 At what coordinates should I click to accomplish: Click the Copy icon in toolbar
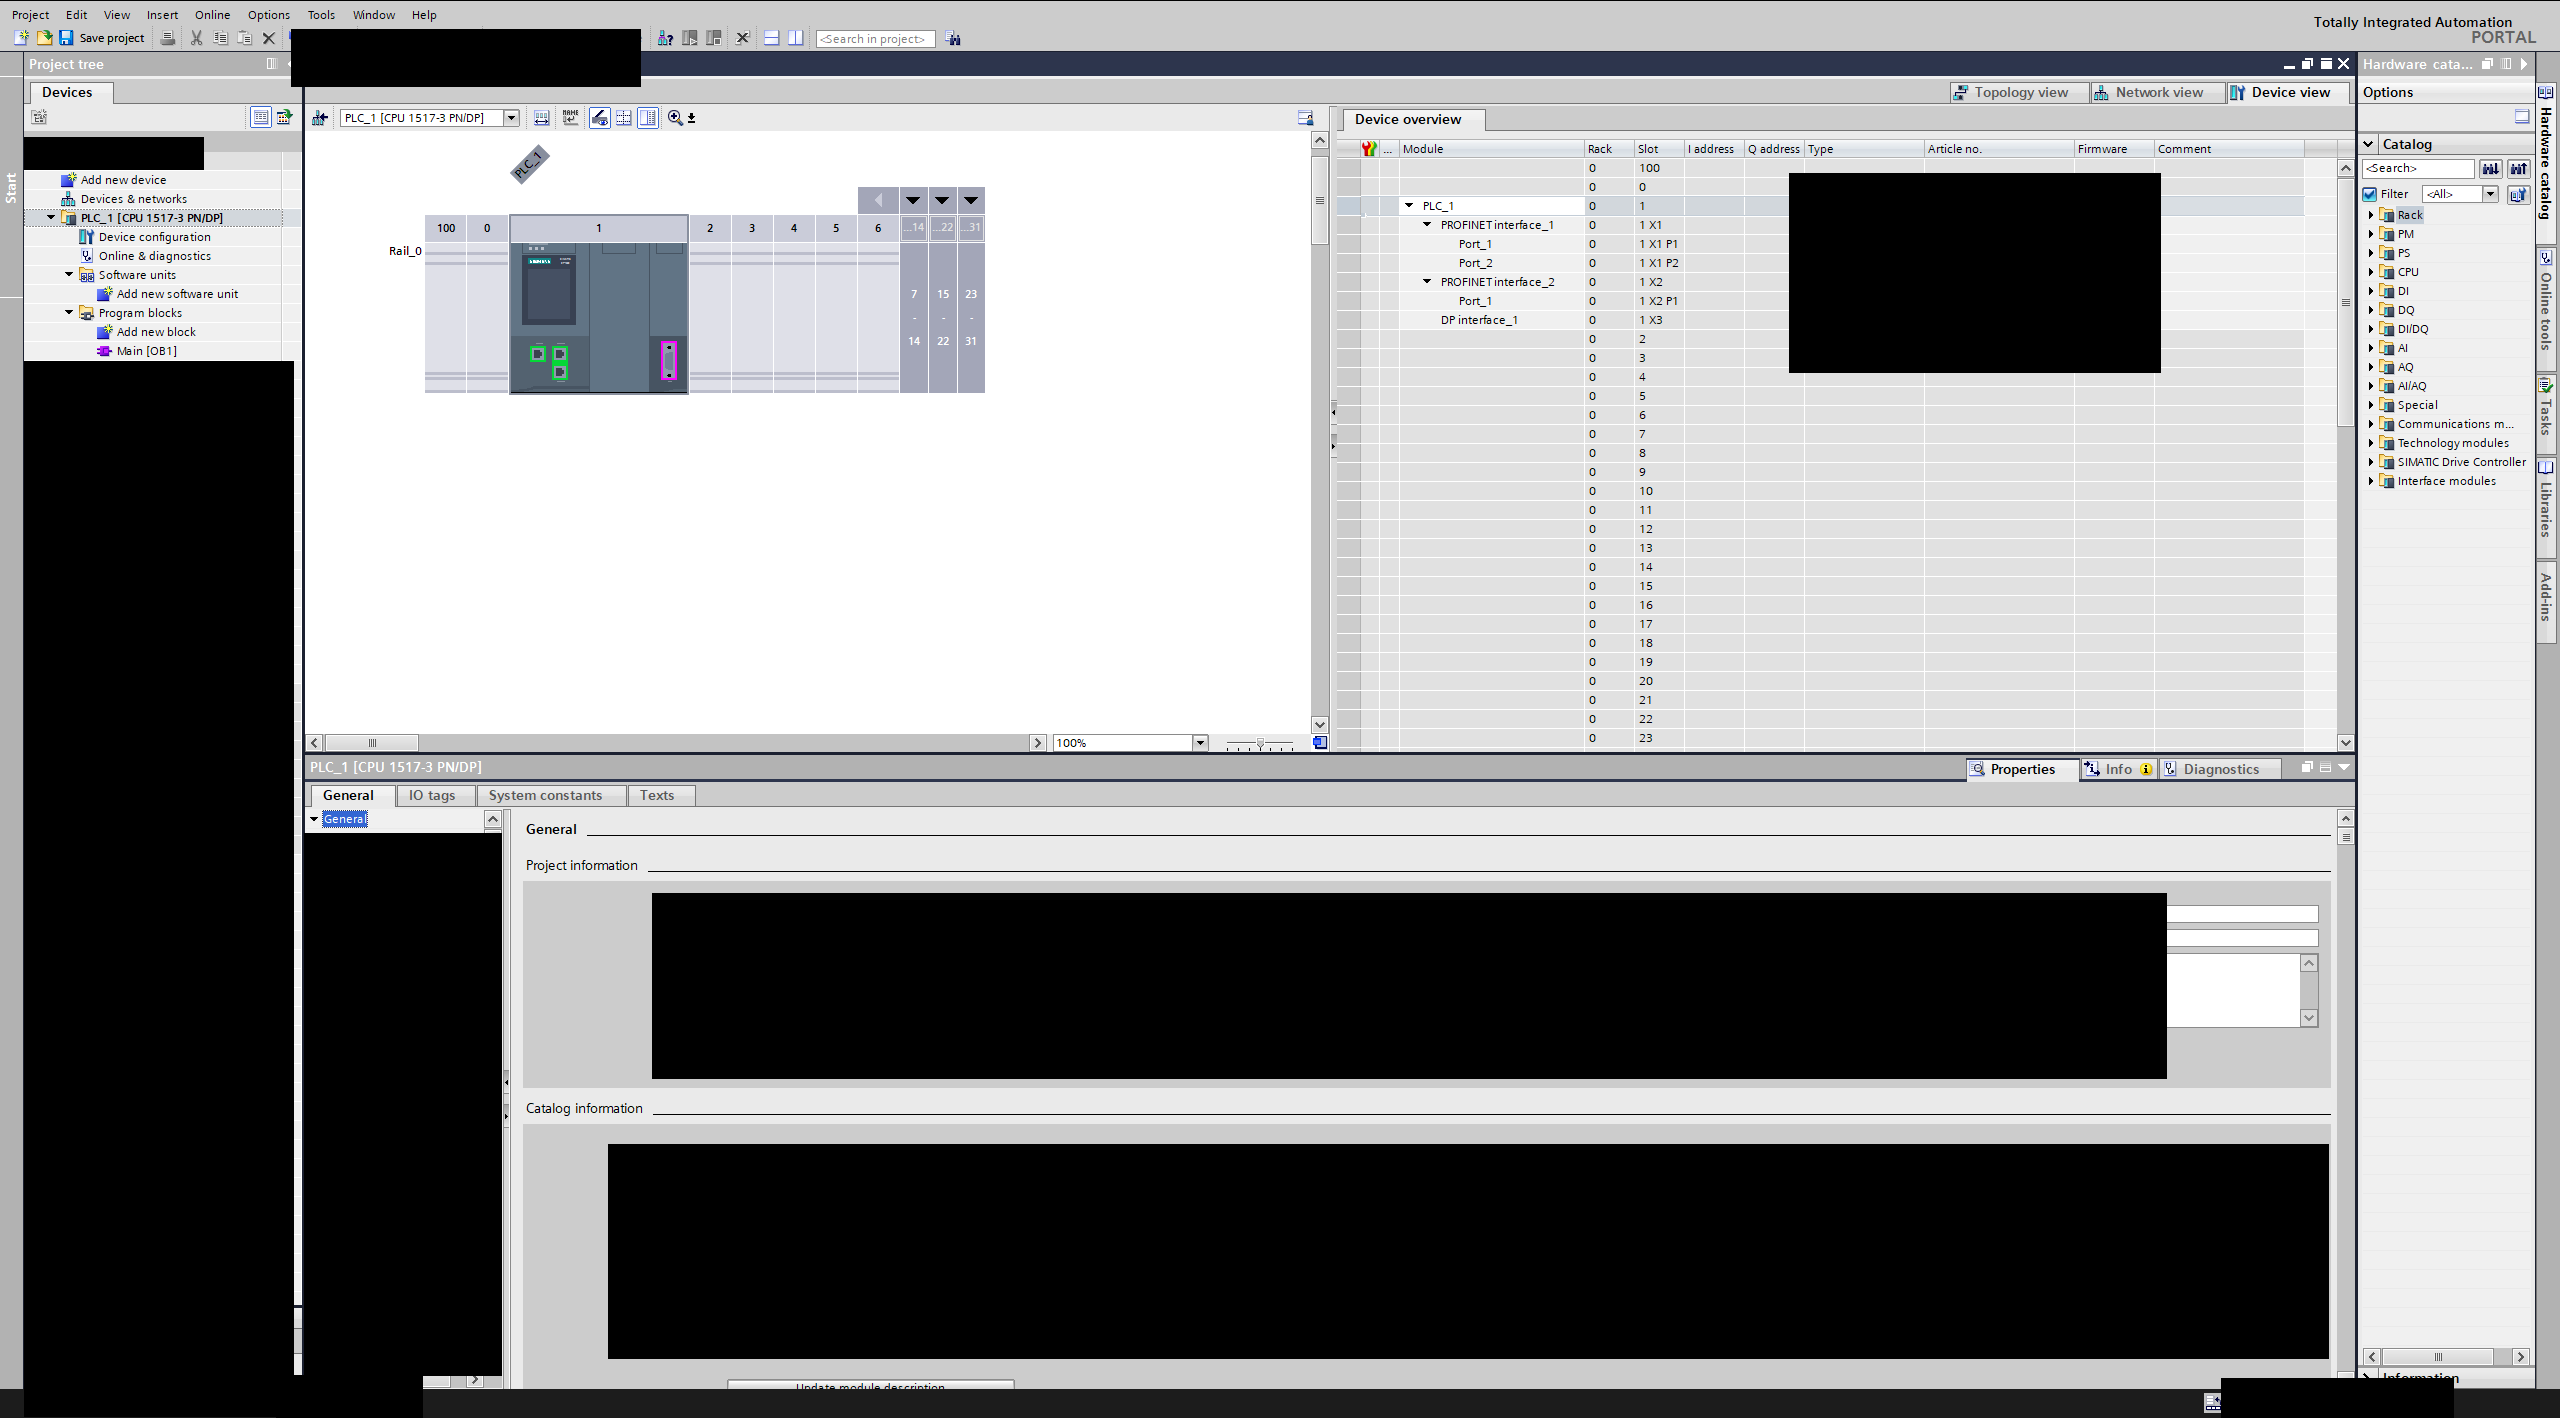click(x=220, y=38)
